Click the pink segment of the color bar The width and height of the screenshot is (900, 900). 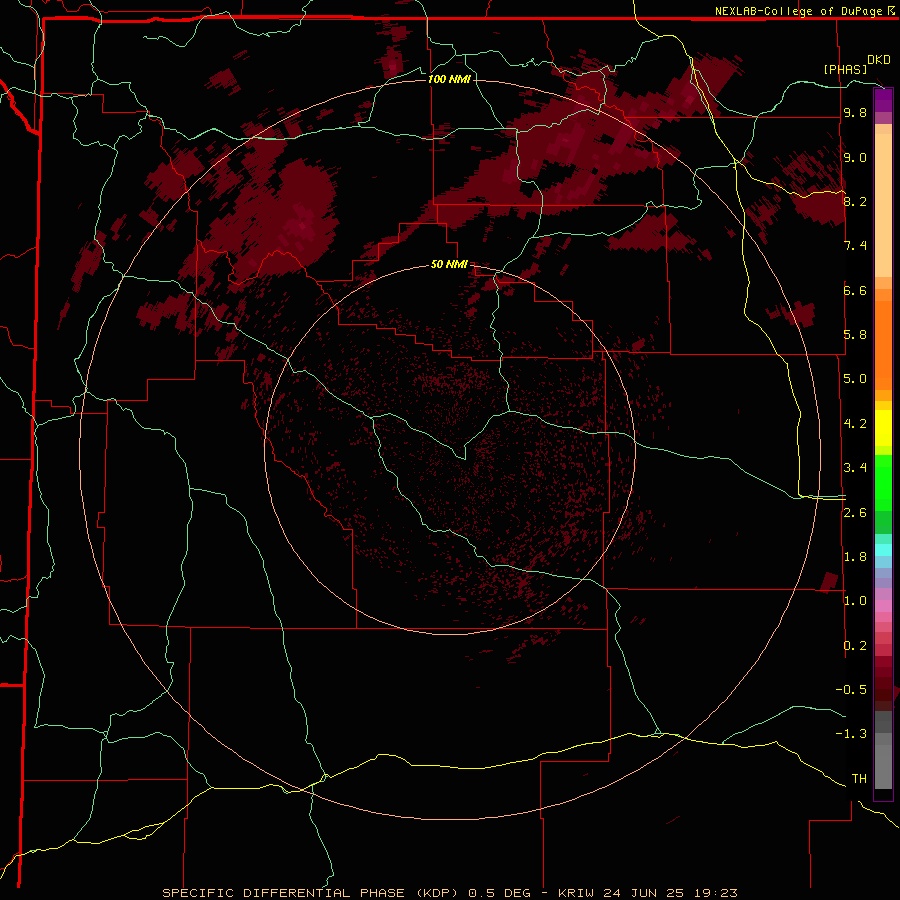click(x=883, y=606)
